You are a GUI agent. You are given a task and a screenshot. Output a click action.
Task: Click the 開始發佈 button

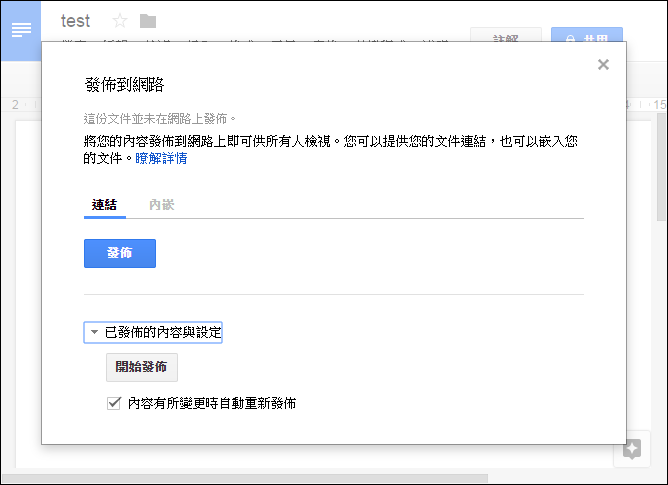coord(142,367)
